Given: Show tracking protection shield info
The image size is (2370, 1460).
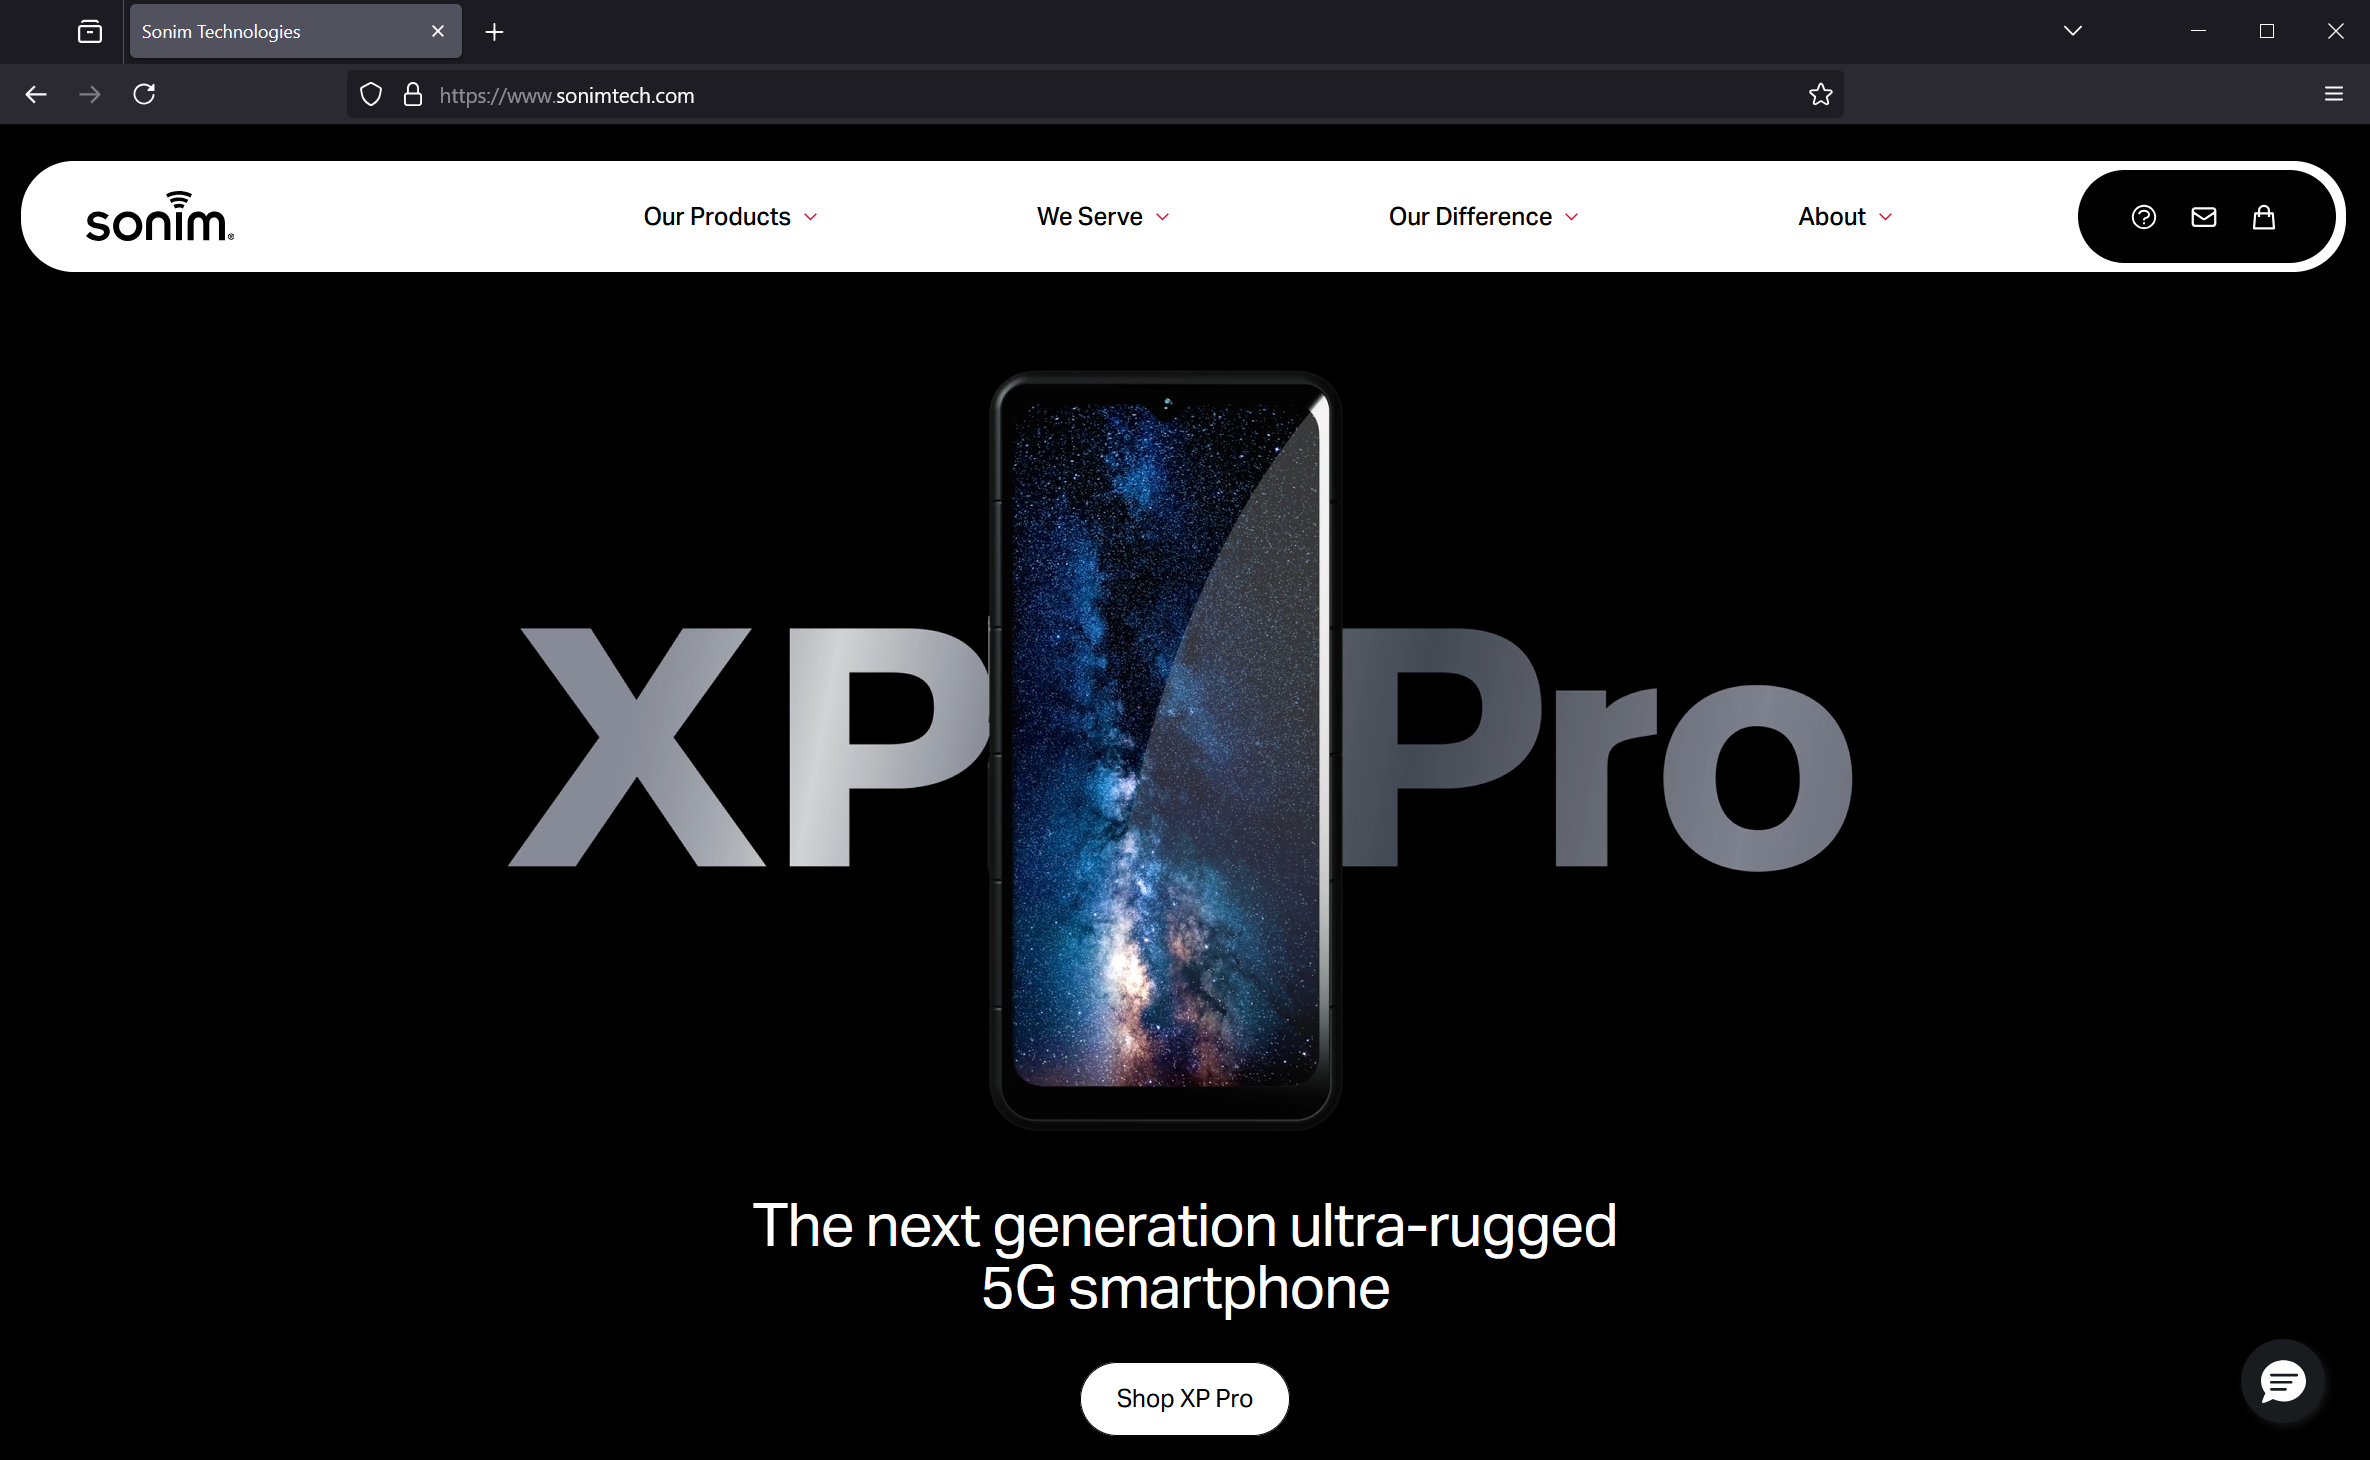Looking at the screenshot, I should tap(371, 94).
